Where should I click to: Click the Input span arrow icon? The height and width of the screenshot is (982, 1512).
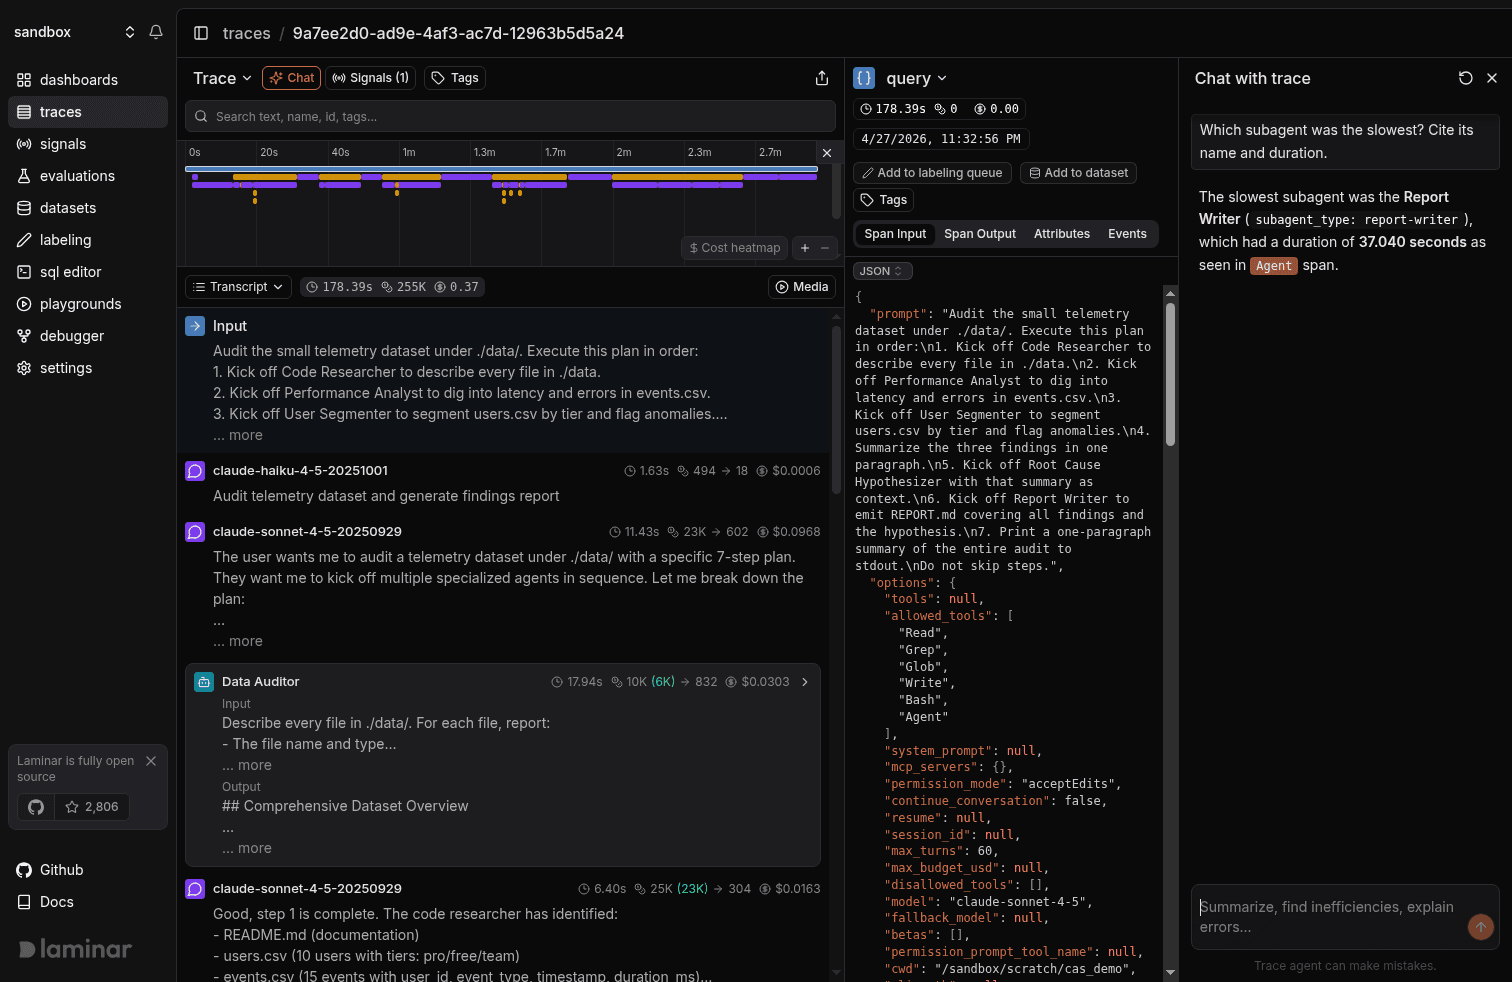click(195, 326)
